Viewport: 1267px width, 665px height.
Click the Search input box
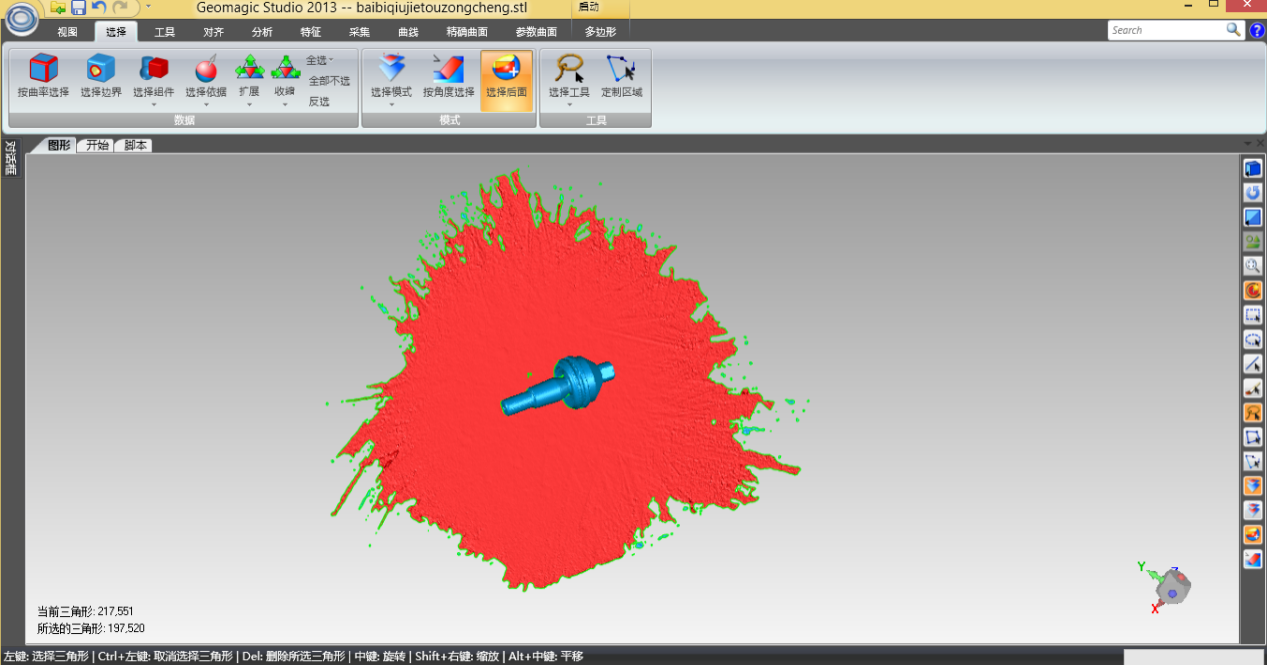click(1166, 30)
